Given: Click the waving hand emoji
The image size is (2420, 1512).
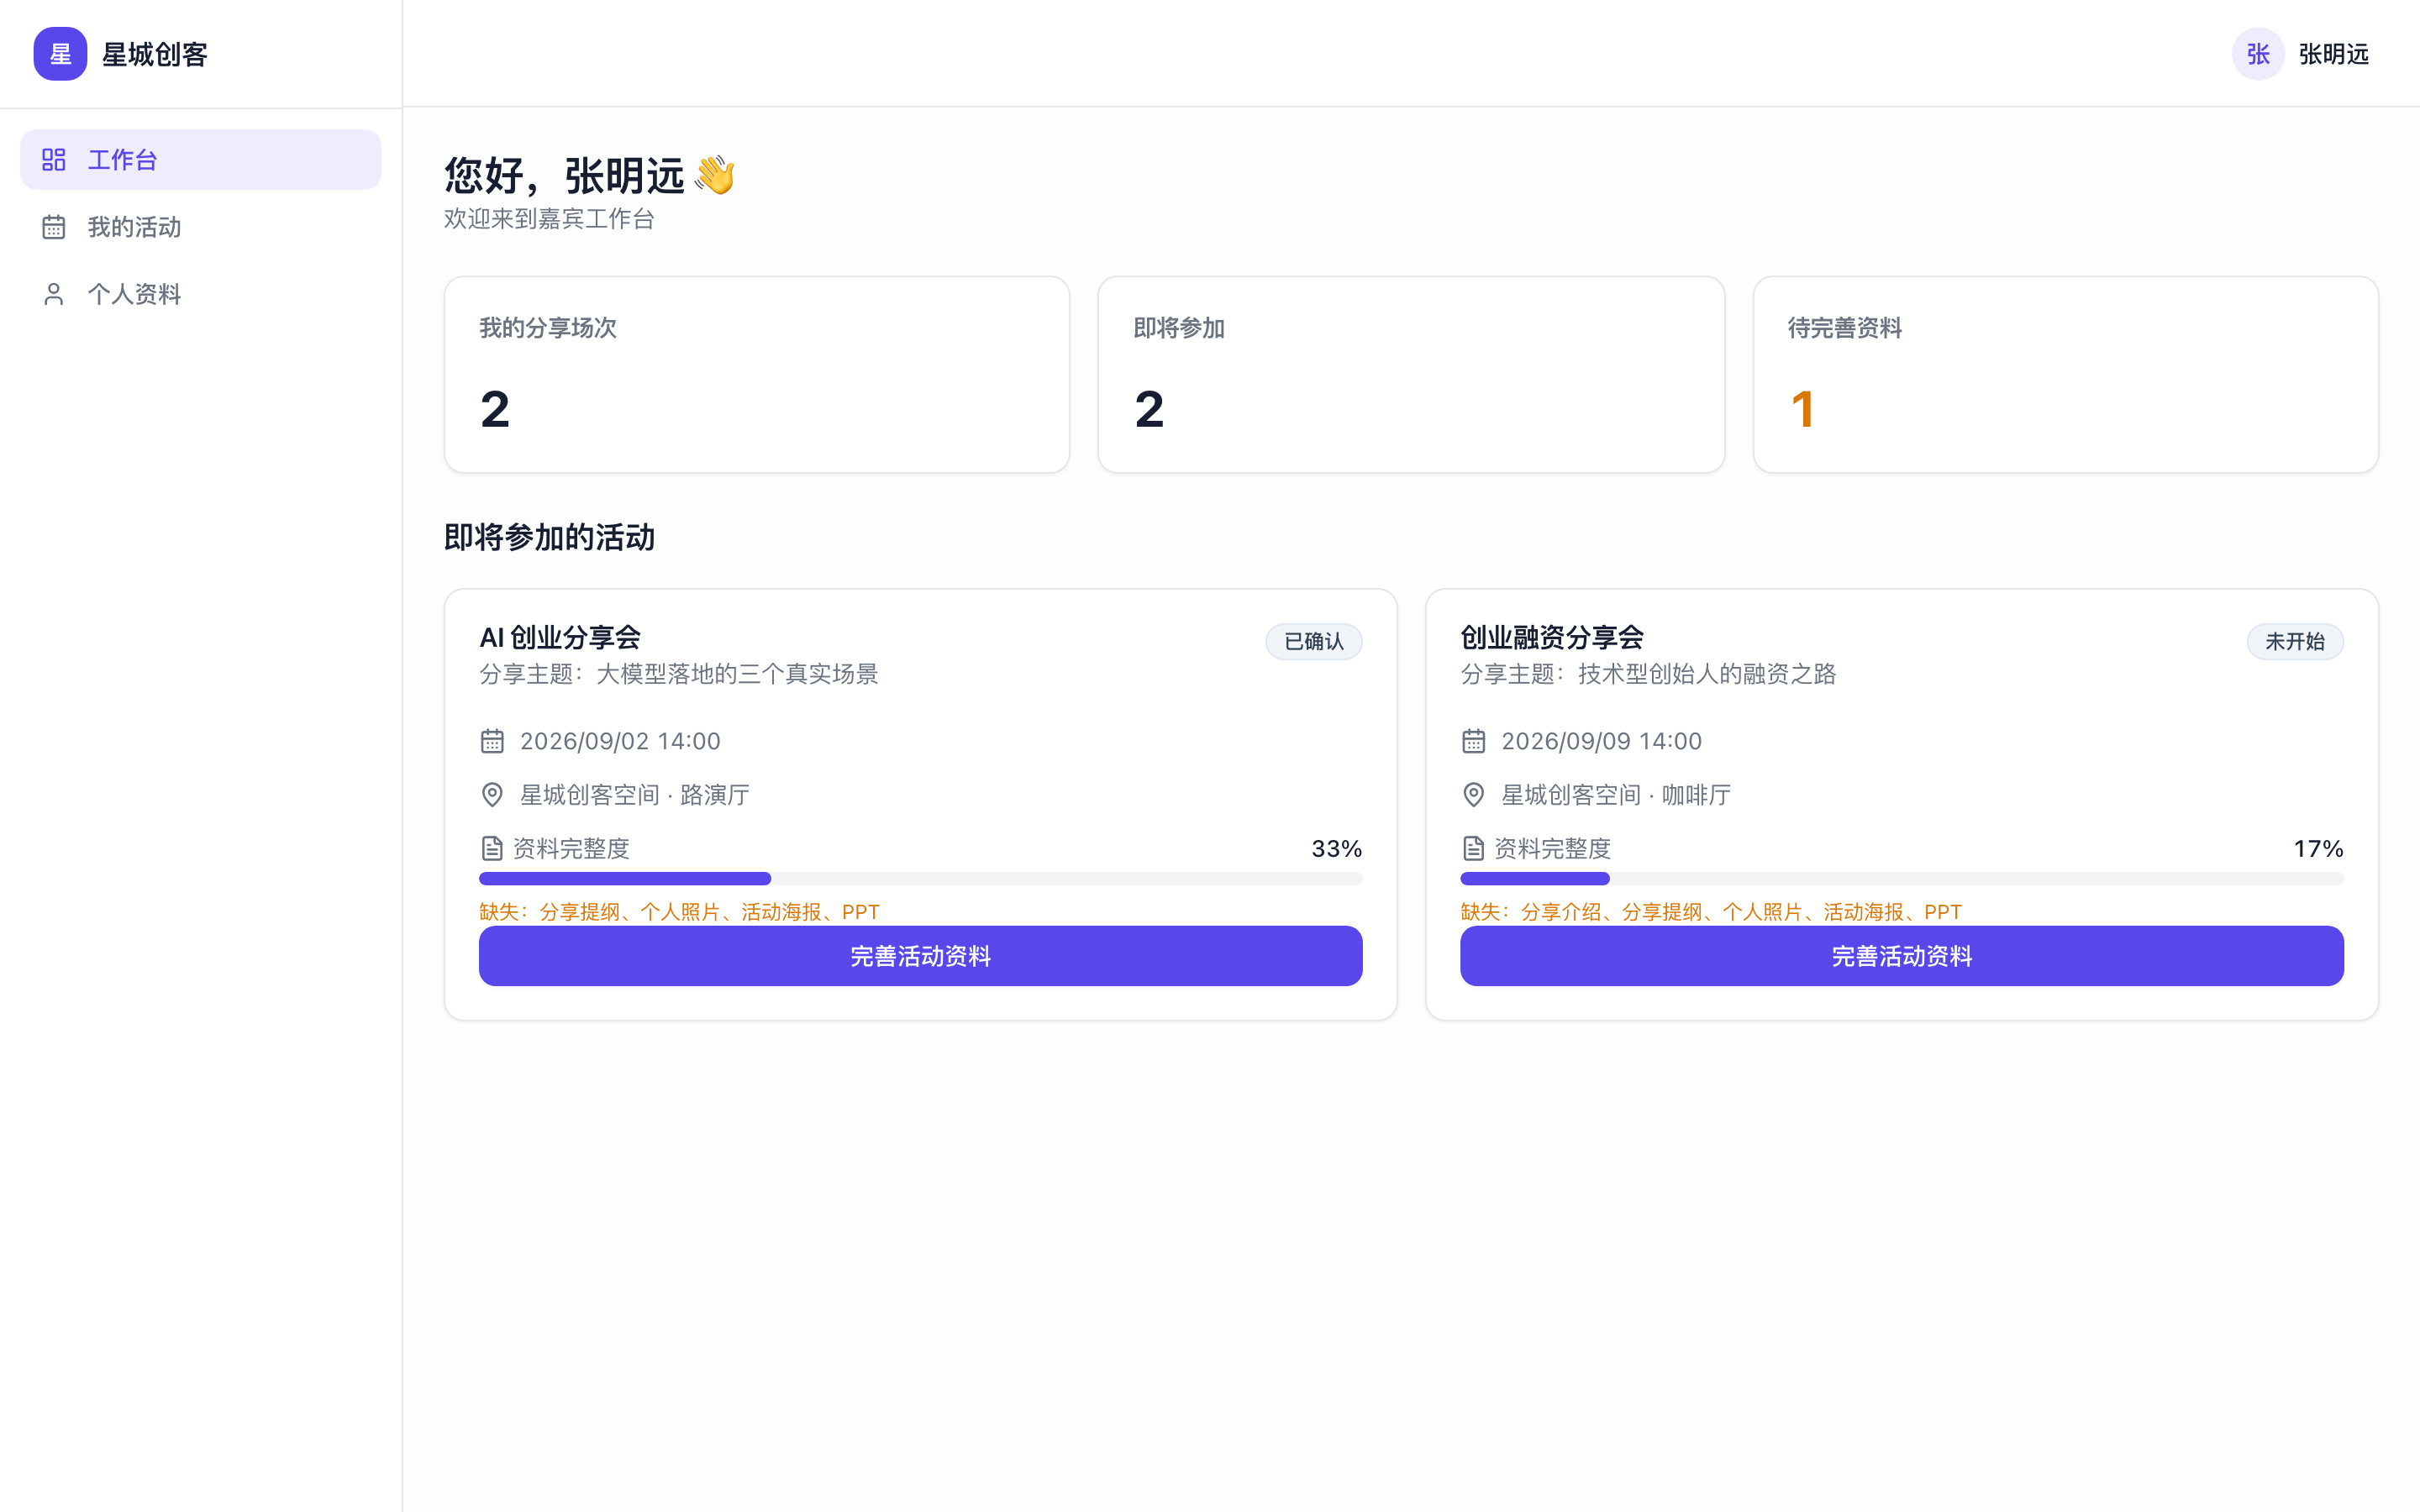Looking at the screenshot, I should click(715, 175).
